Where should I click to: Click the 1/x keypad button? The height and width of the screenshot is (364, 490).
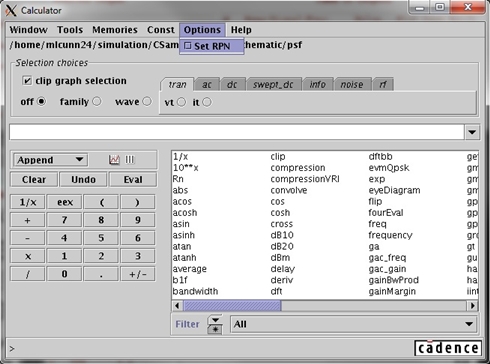pyautogui.click(x=28, y=202)
